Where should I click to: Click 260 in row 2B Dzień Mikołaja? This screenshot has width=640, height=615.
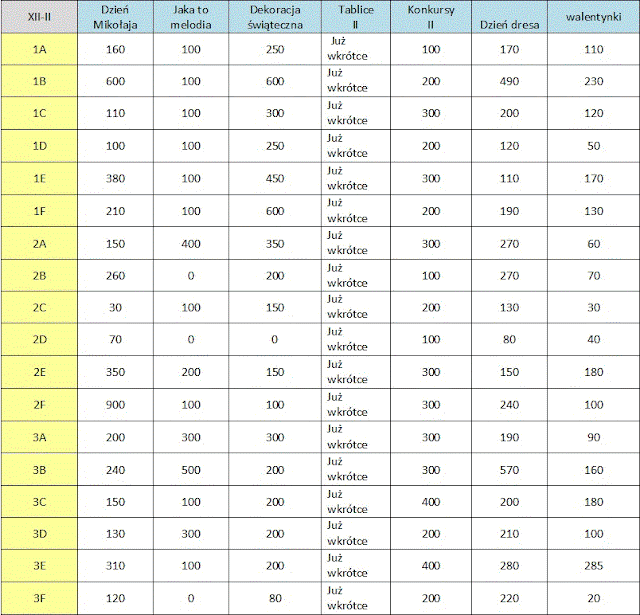(116, 275)
